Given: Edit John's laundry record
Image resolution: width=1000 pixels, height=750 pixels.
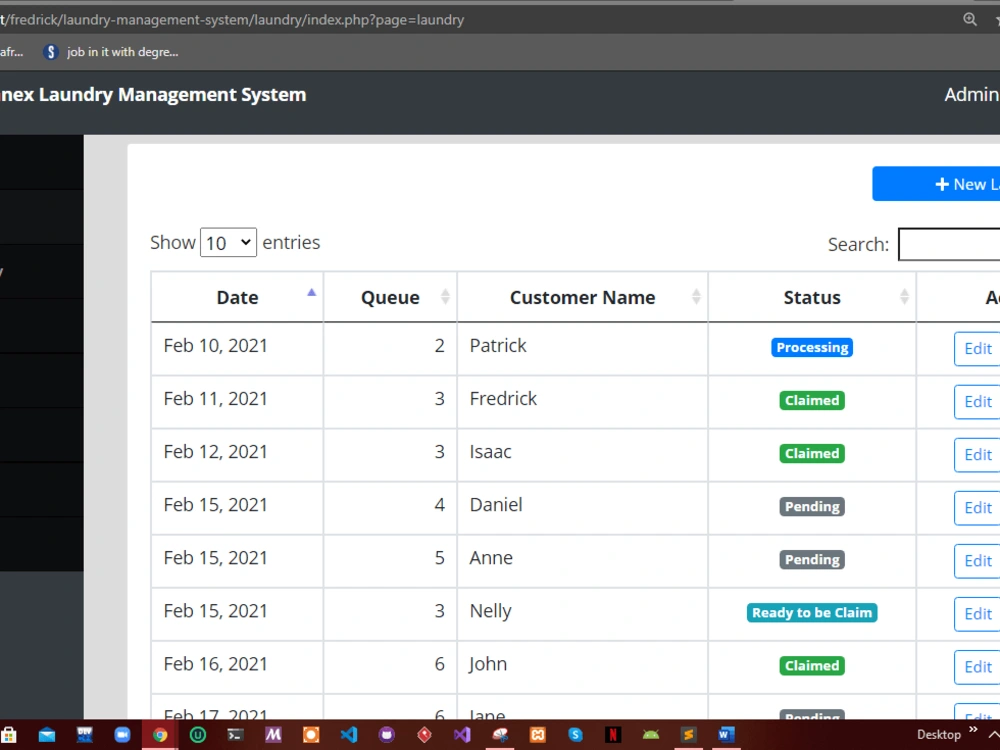Looking at the screenshot, I should [978, 667].
